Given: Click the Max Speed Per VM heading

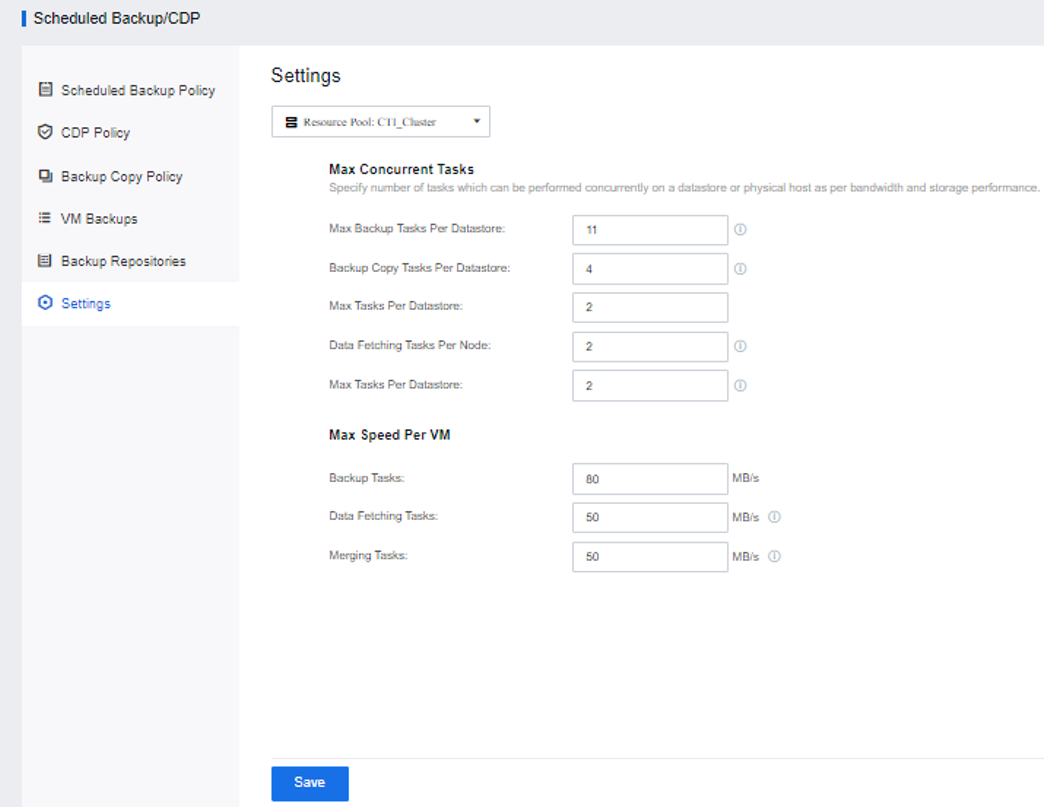Looking at the screenshot, I should [389, 434].
